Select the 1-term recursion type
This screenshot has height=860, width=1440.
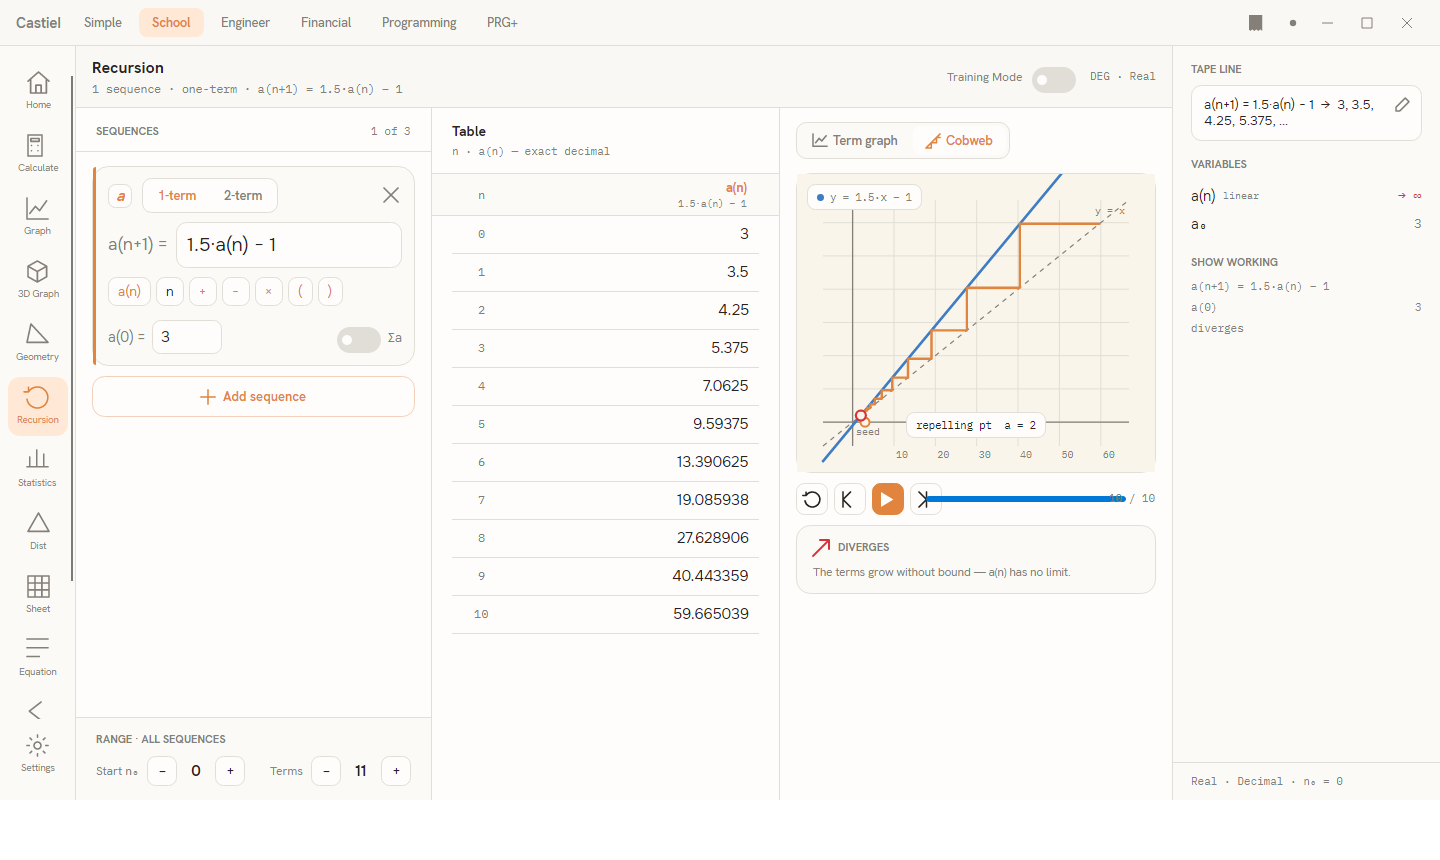pyautogui.click(x=177, y=196)
